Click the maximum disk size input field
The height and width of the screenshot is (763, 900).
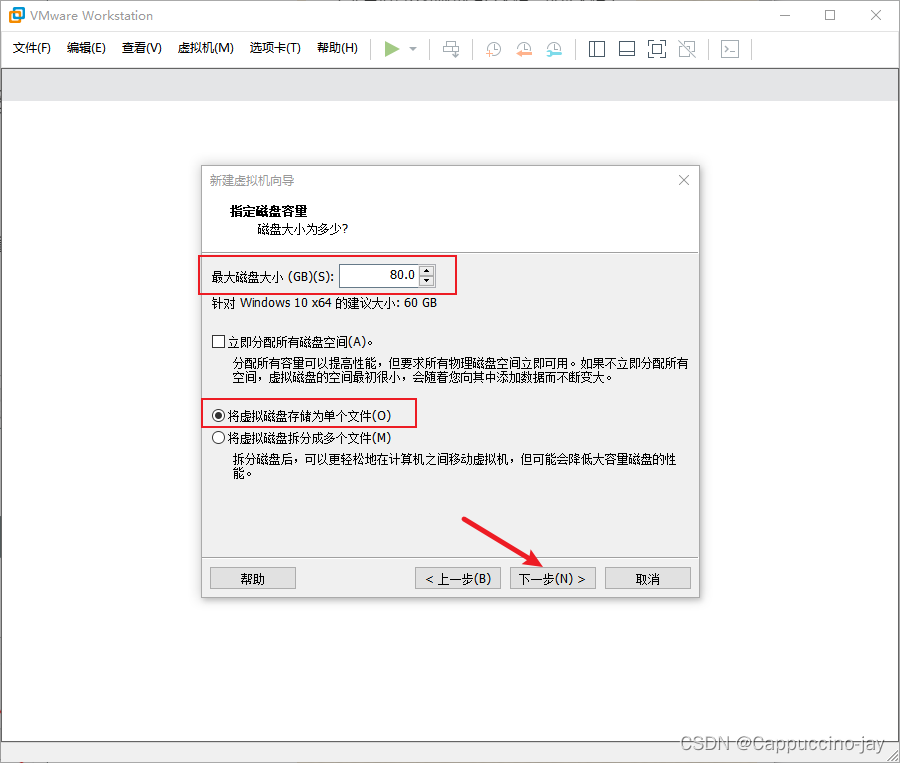[380, 275]
